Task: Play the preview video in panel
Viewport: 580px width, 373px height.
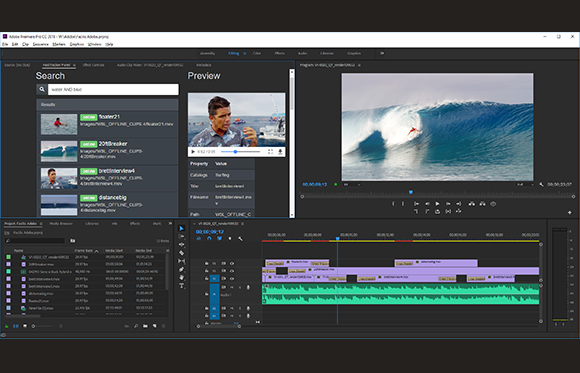Action: 193,152
